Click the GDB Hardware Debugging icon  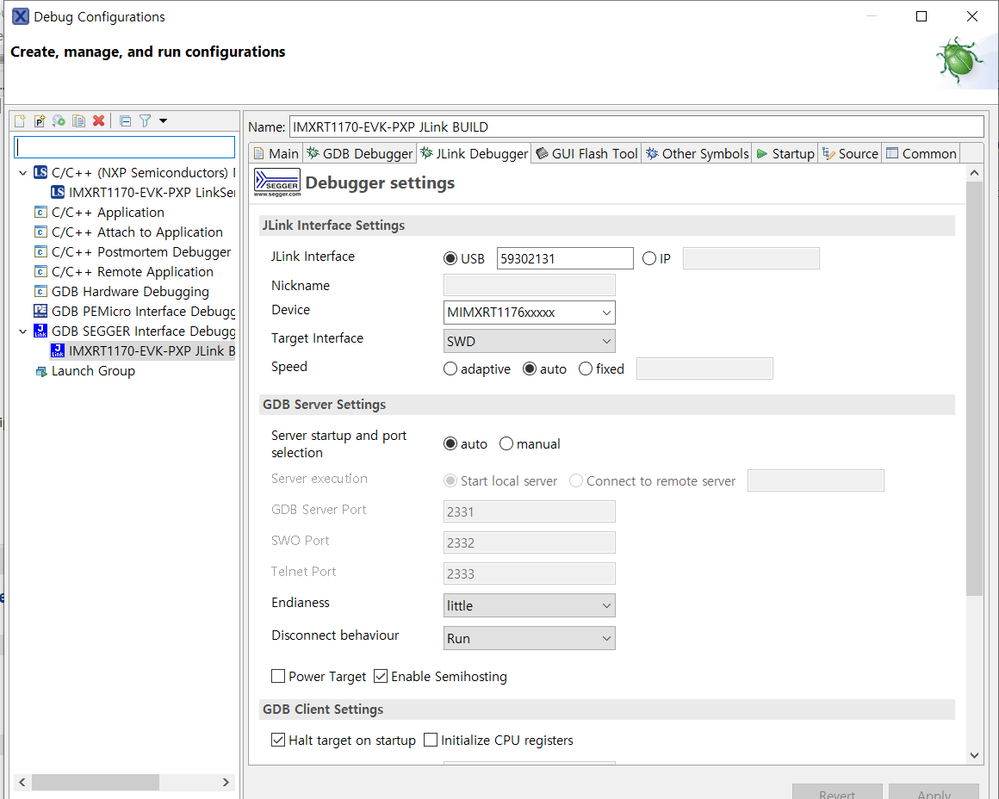pos(40,291)
